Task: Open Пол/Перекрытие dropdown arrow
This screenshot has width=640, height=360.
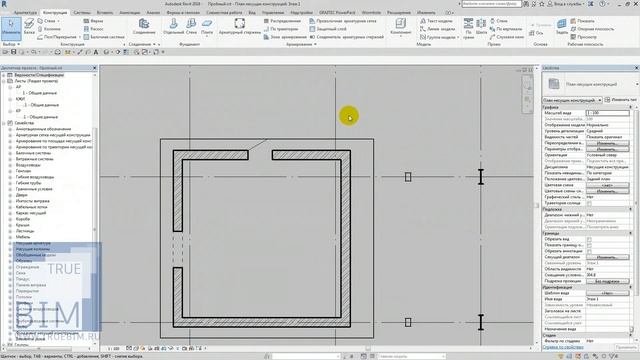Action: (x=79, y=37)
